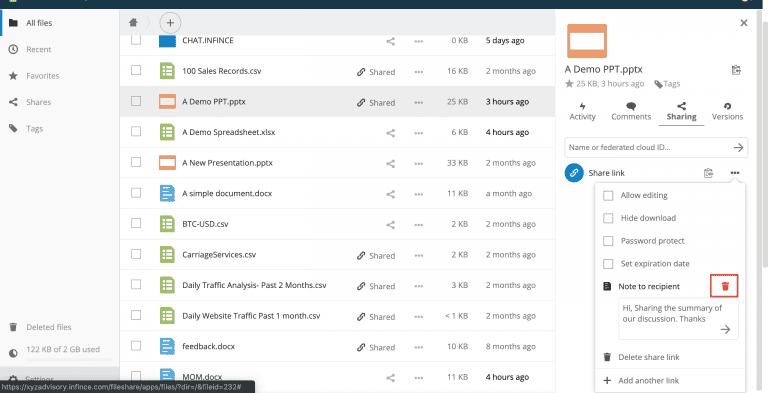The image size is (768, 393).
Task: Switch to the Versions tab
Action: point(727,112)
